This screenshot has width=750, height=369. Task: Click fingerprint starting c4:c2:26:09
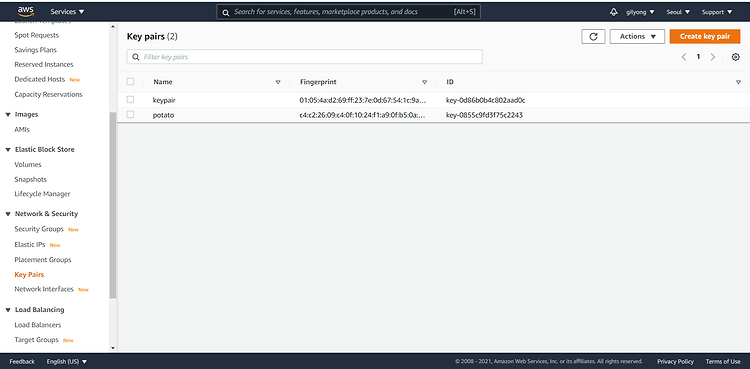[x=363, y=115]
